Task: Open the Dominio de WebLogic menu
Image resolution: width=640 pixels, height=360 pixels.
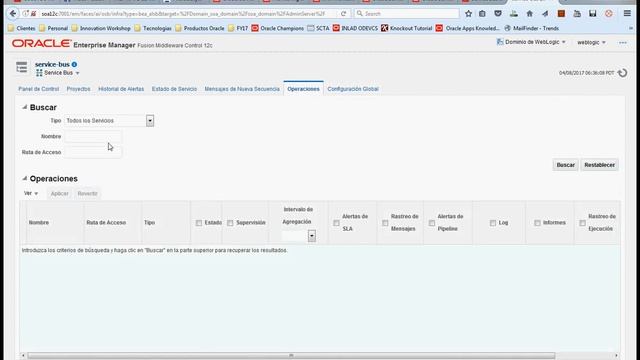Action: point(531,42)
